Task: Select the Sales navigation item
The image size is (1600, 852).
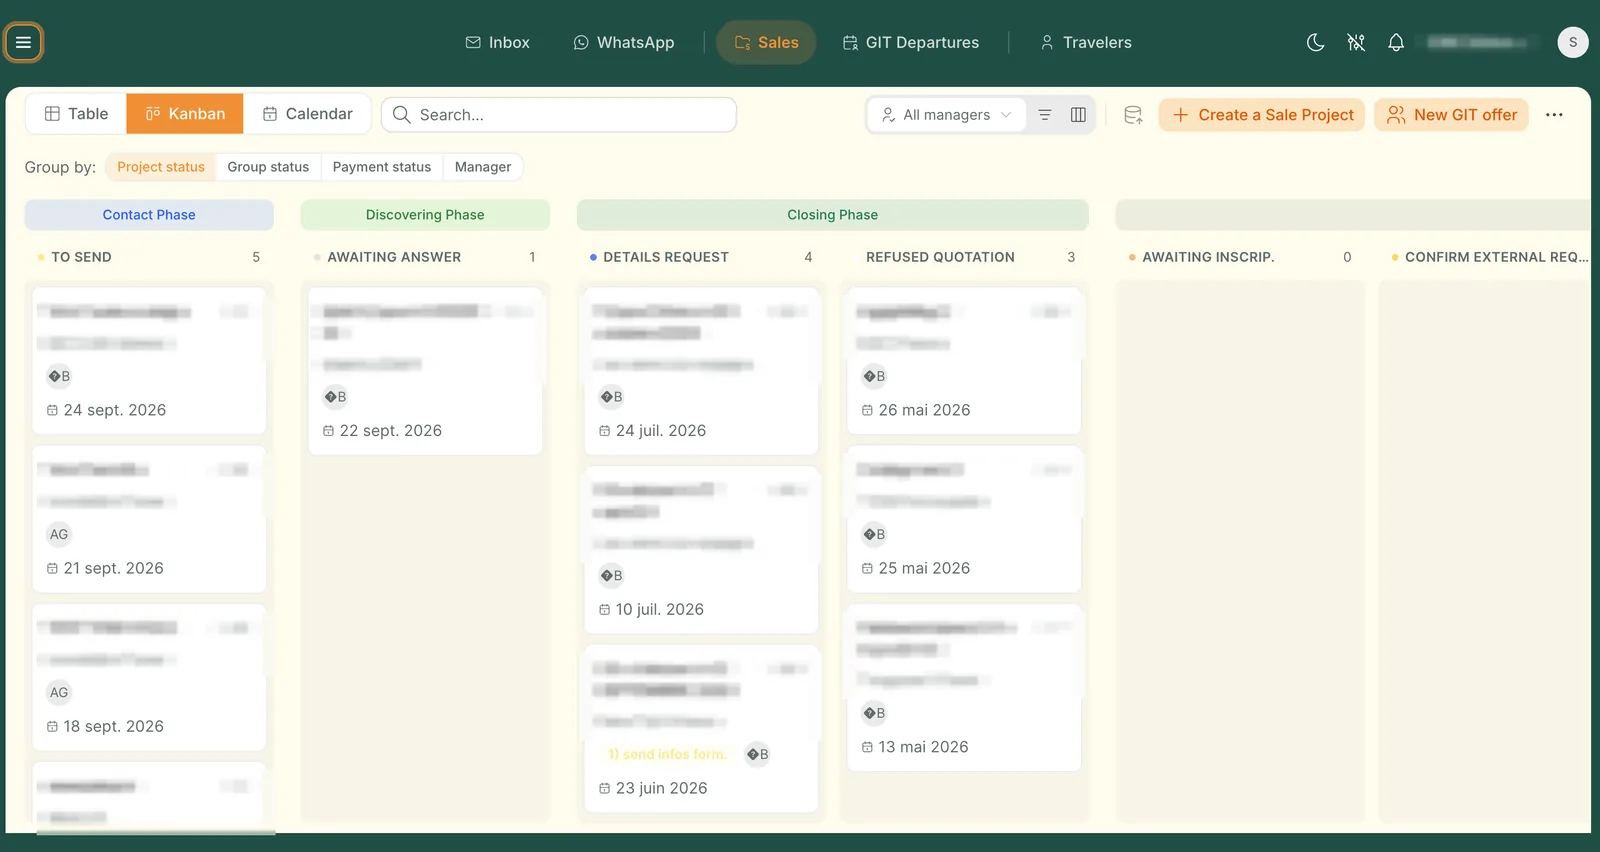Action: 766,42
